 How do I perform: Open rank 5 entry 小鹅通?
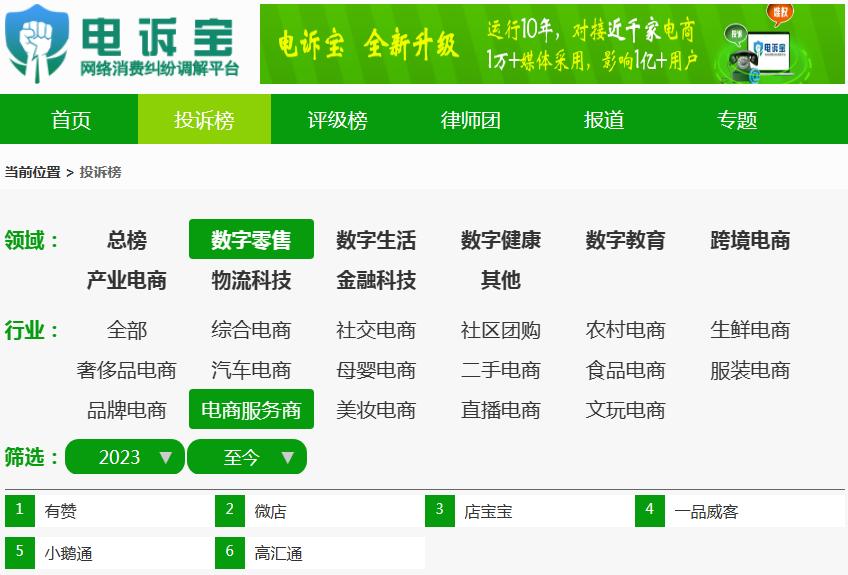[110, 553]
